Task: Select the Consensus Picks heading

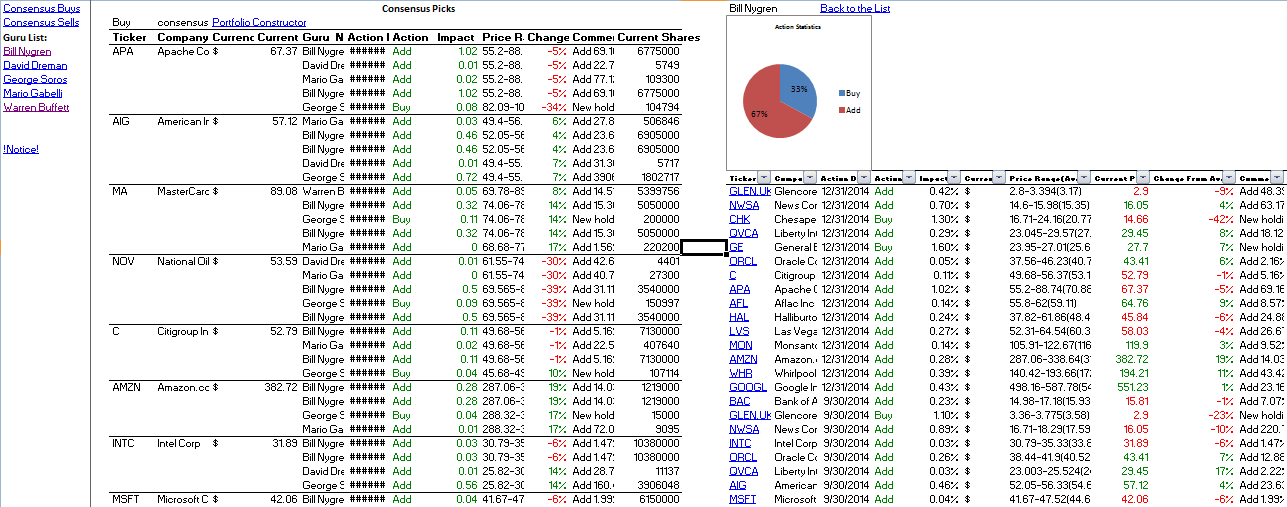Action: (x=418, y=8)
